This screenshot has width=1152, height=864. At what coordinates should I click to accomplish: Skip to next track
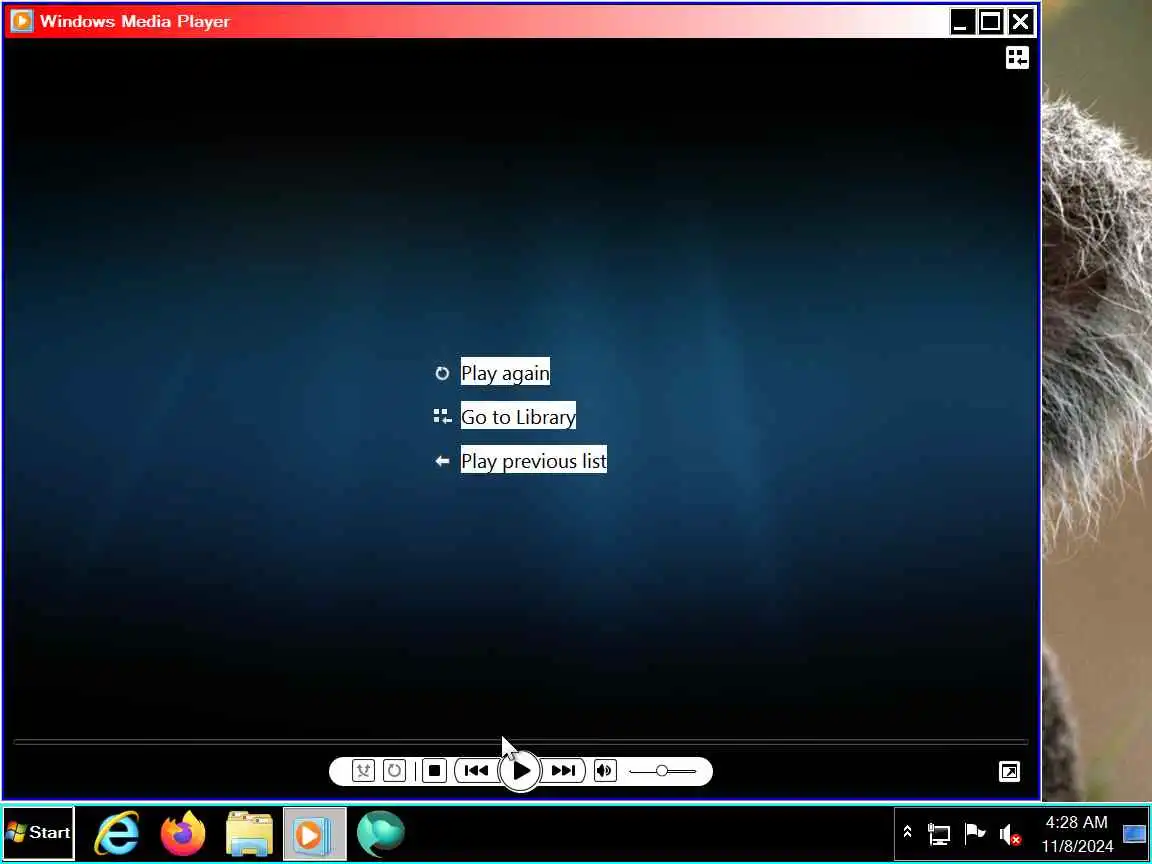[564, 771]
